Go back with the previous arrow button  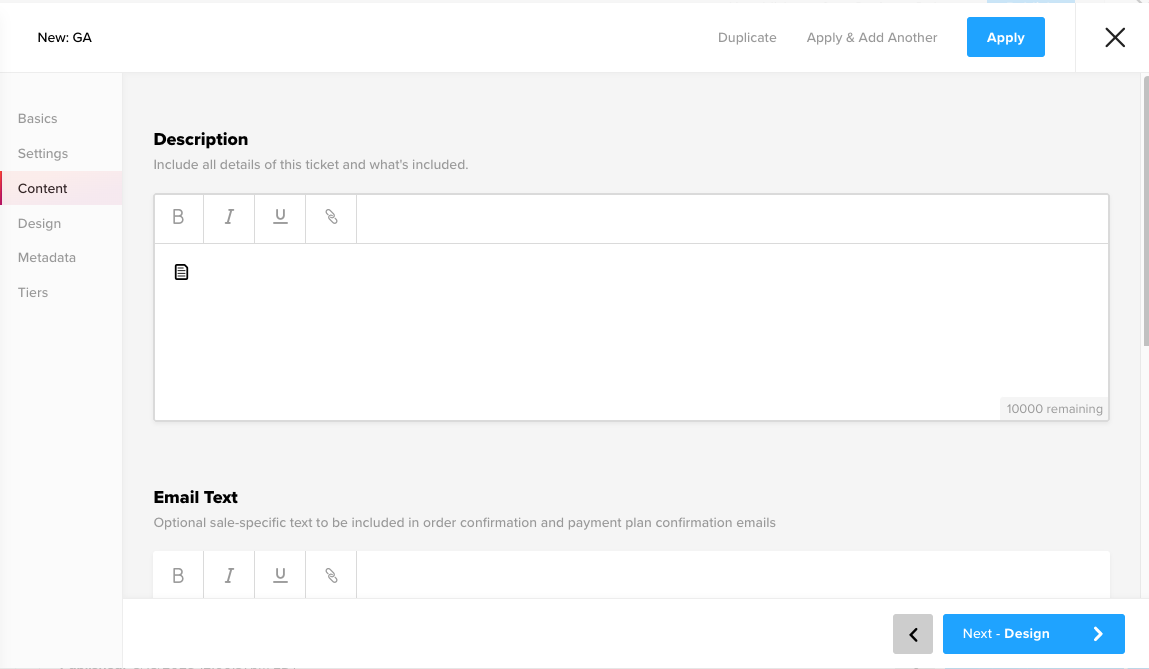pyautogui.click(x=912, y=634)
